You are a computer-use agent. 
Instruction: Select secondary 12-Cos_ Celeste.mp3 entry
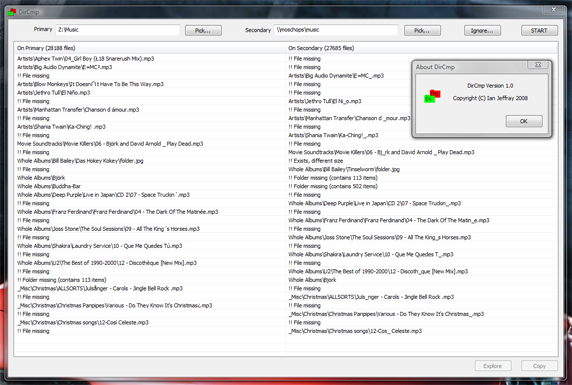355,331
